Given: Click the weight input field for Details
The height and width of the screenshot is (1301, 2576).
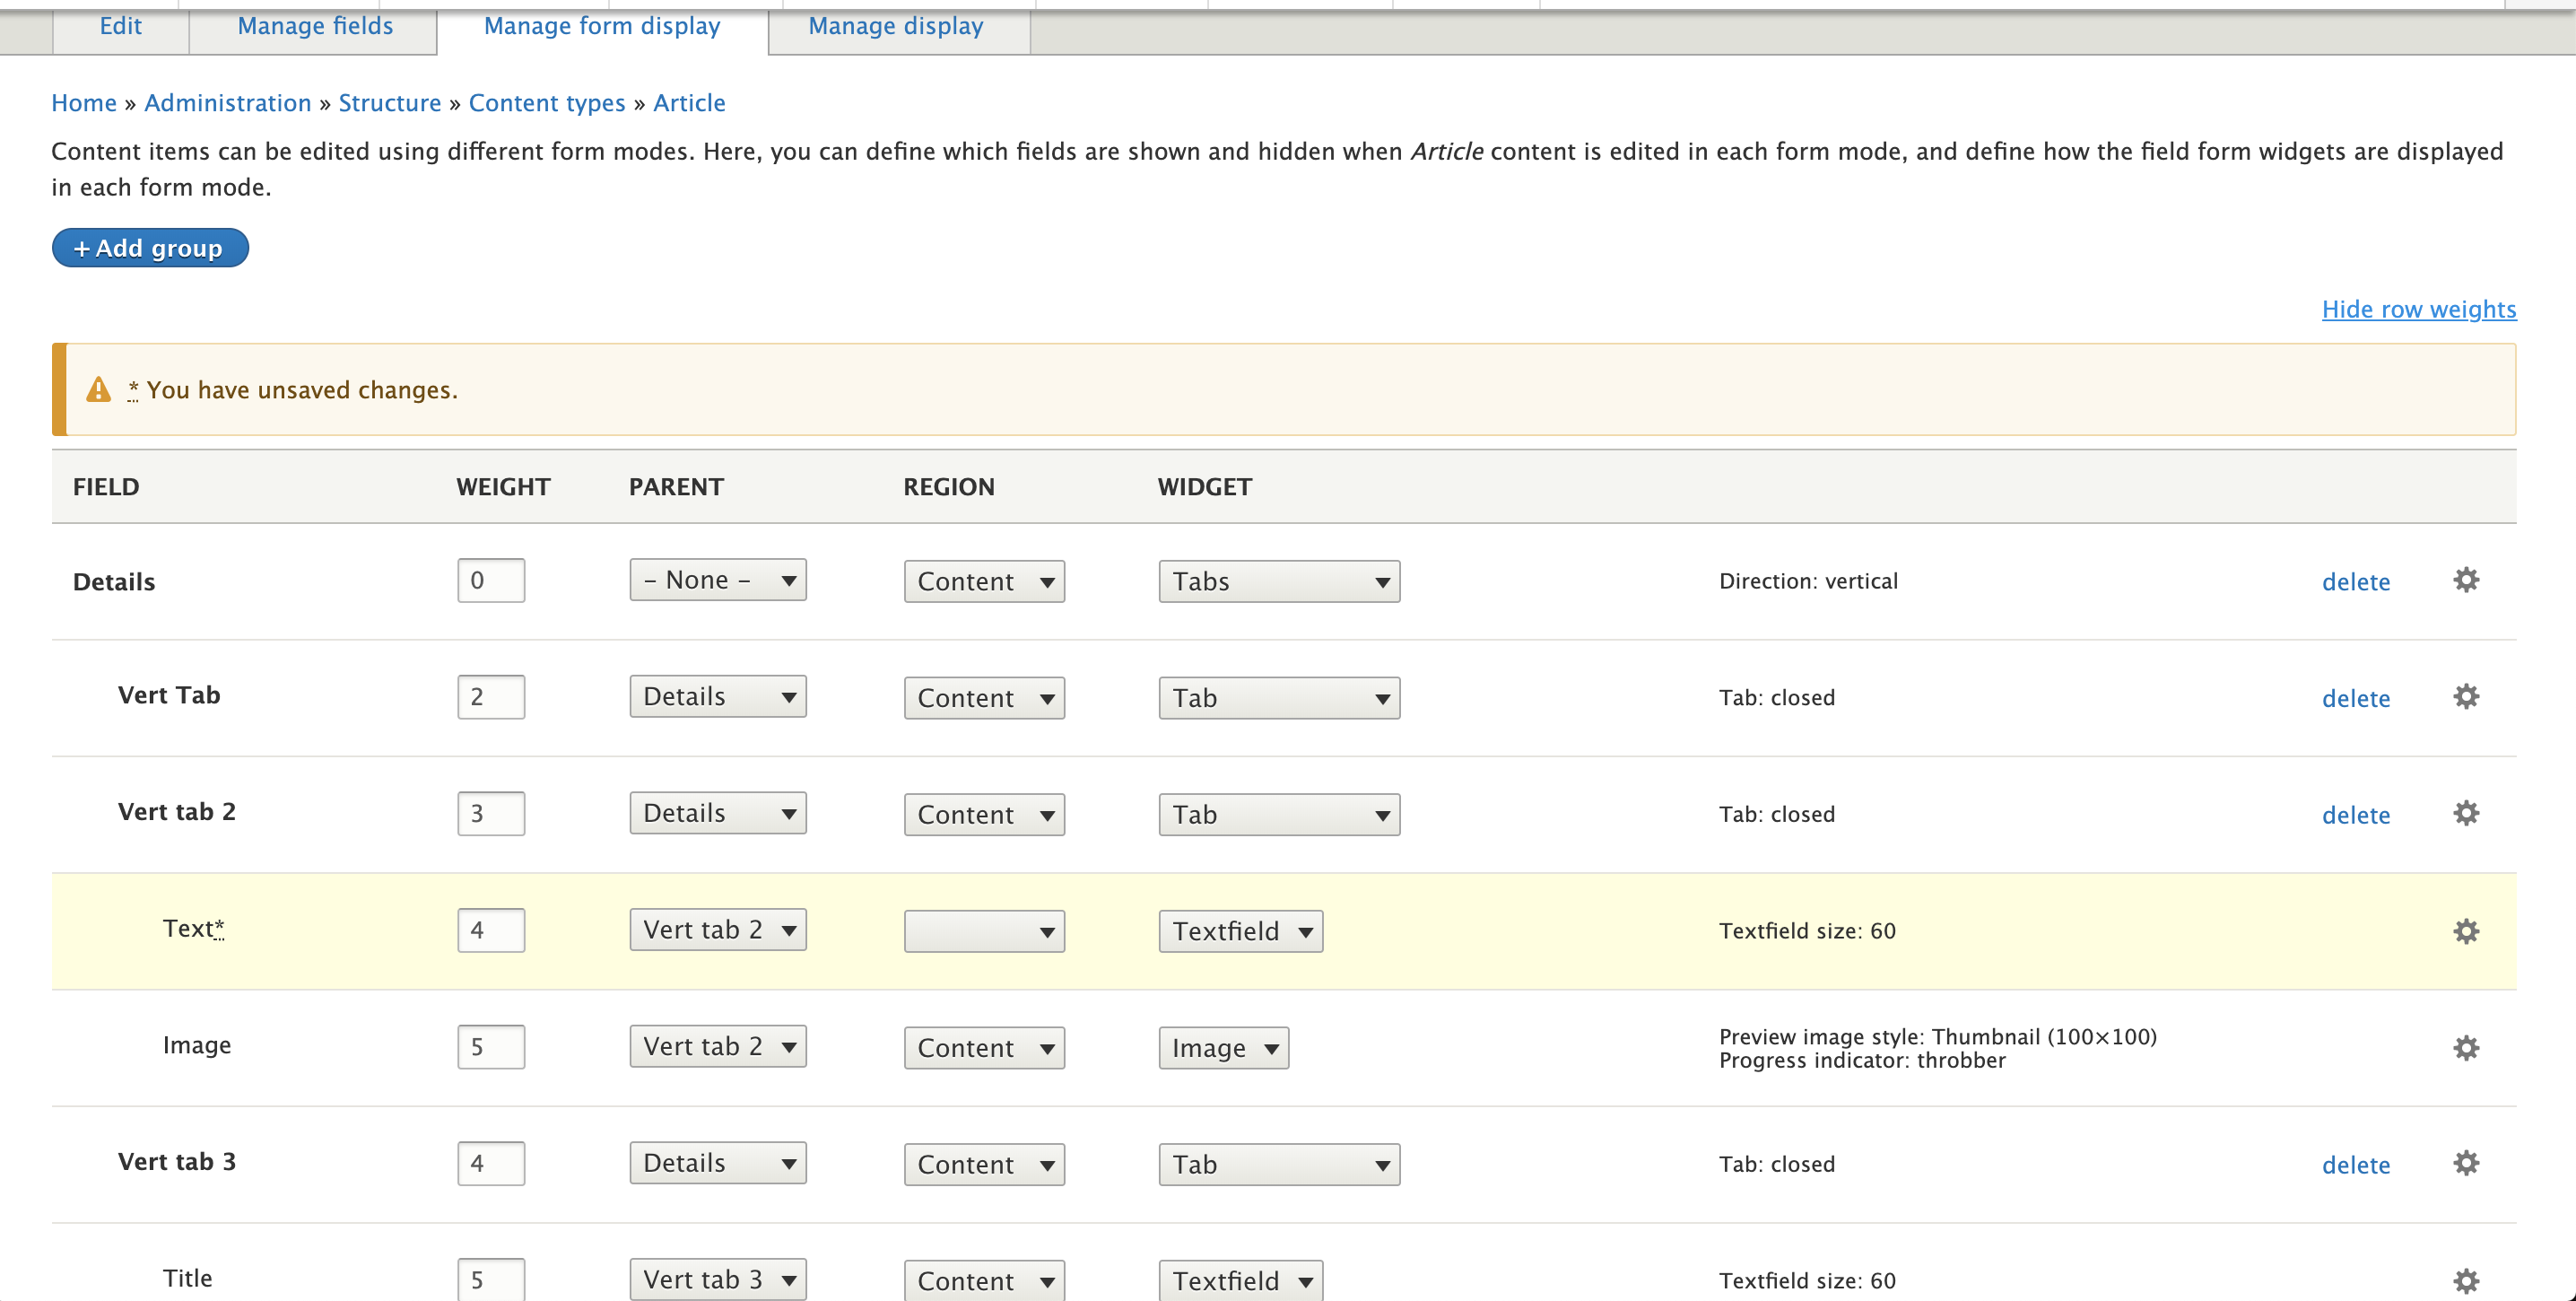Looking at the screenshot, I should click(x=490, y=579).
